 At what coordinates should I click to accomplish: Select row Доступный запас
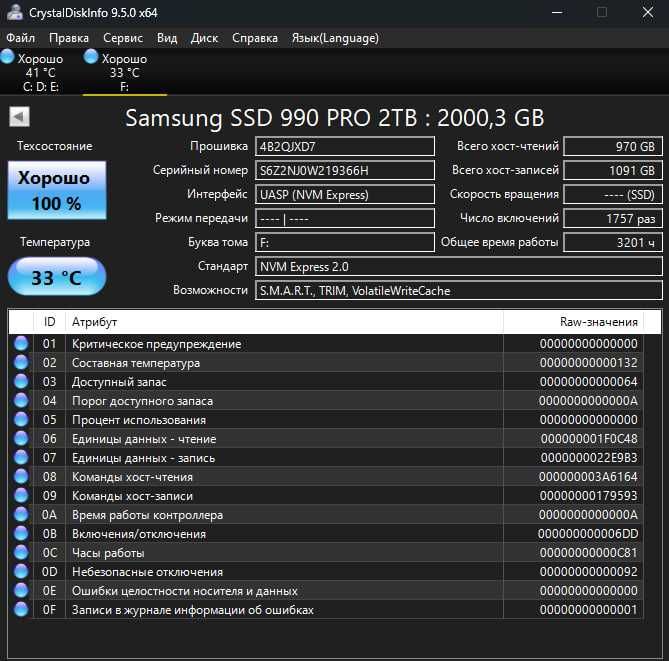coord(326,381)
